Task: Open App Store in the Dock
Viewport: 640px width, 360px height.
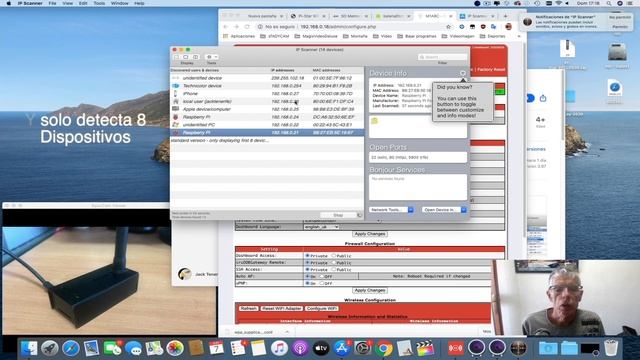Action: pyautogui.click(x=342, y=348)
